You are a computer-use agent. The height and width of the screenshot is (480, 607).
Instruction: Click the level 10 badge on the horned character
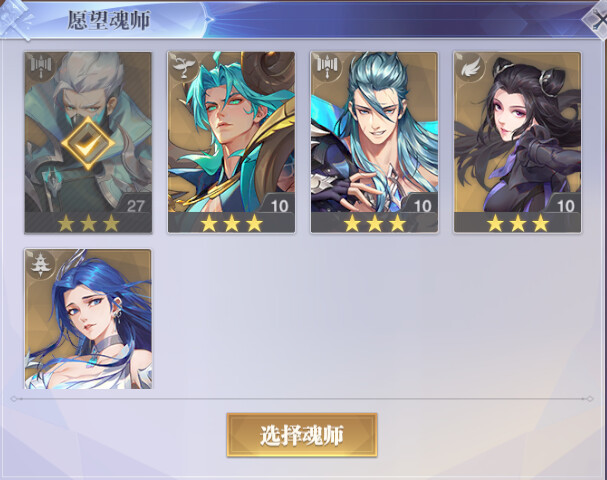[x=279, y=205]
